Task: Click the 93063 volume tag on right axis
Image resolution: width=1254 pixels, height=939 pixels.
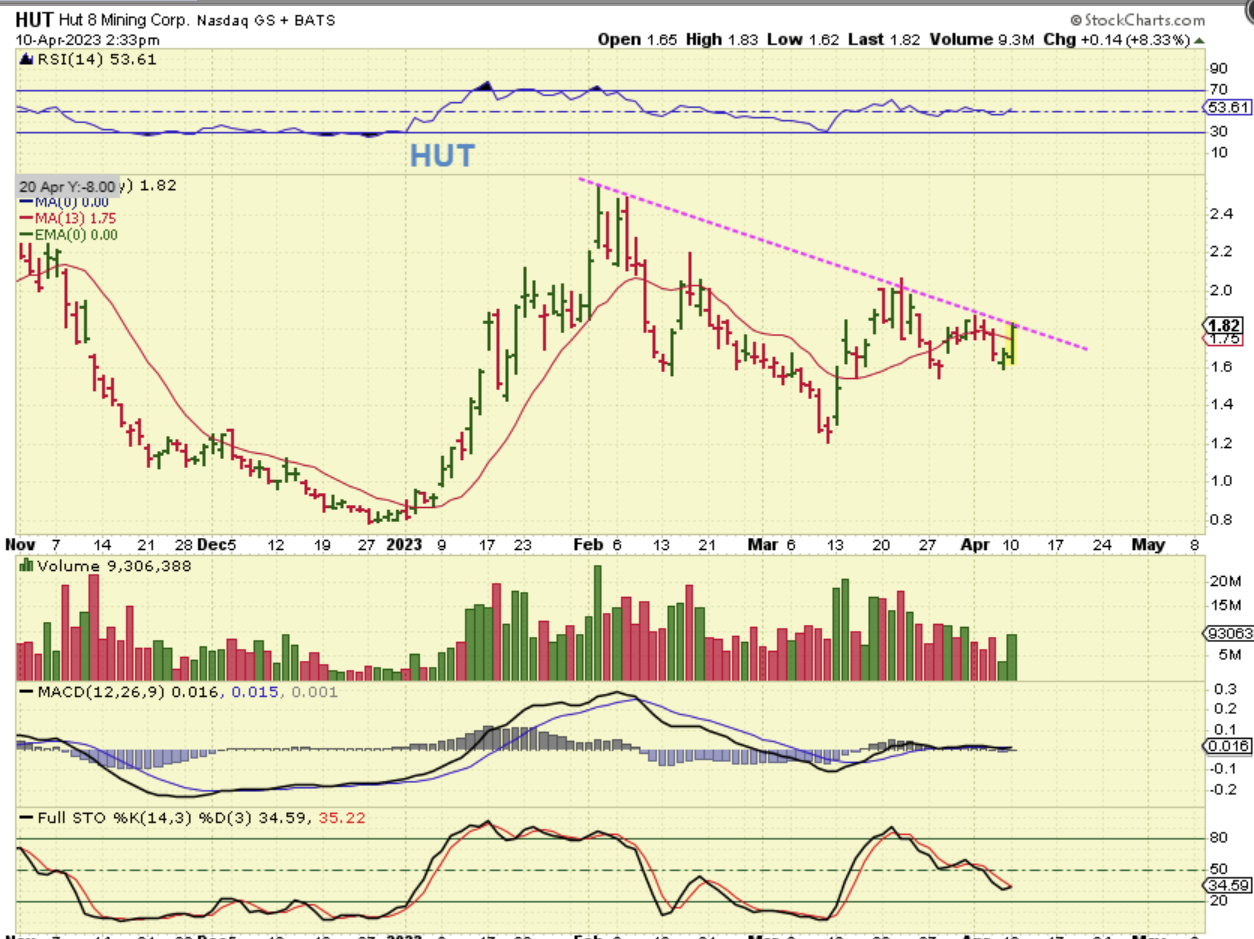Action: 1228,633
